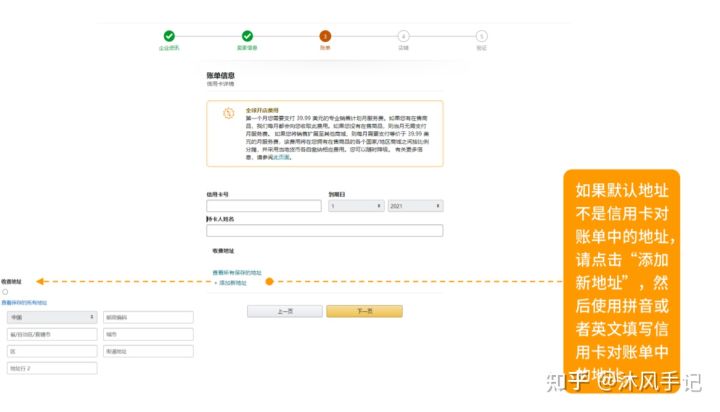Viewport: 720px width, 412px height.
Task: Click the second completed green check step
Action: (247, 36)
